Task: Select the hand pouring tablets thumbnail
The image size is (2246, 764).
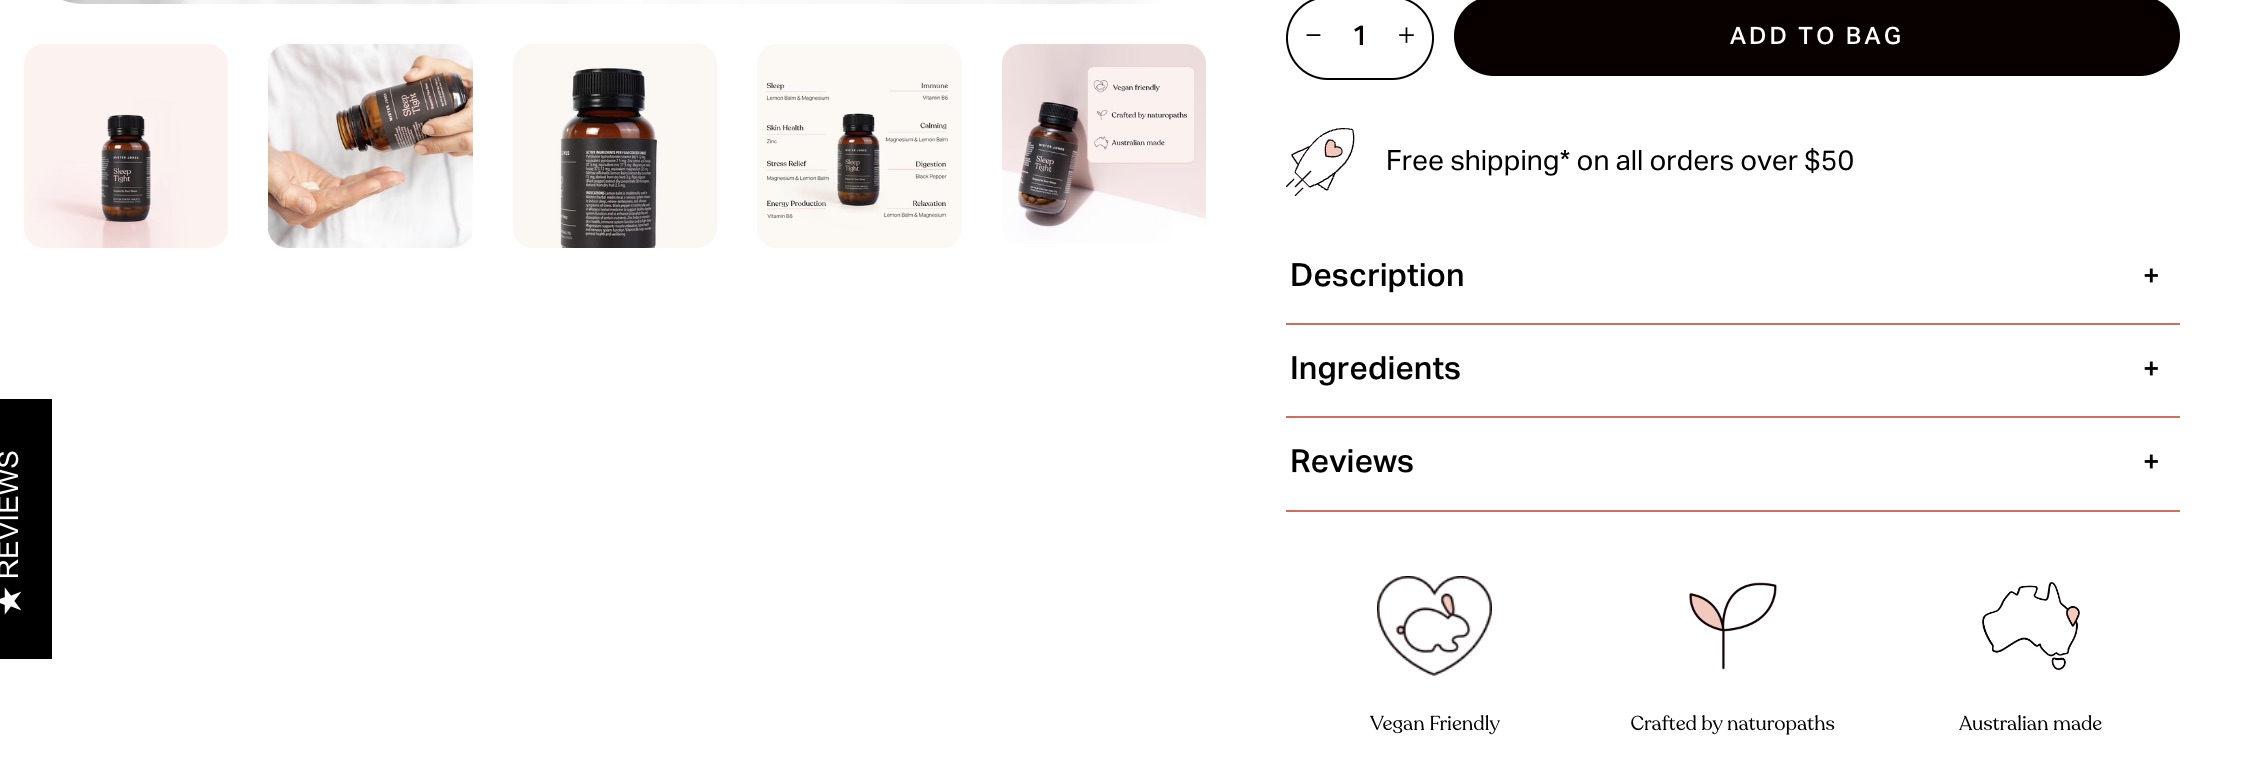Action: [x=370, y=146]
